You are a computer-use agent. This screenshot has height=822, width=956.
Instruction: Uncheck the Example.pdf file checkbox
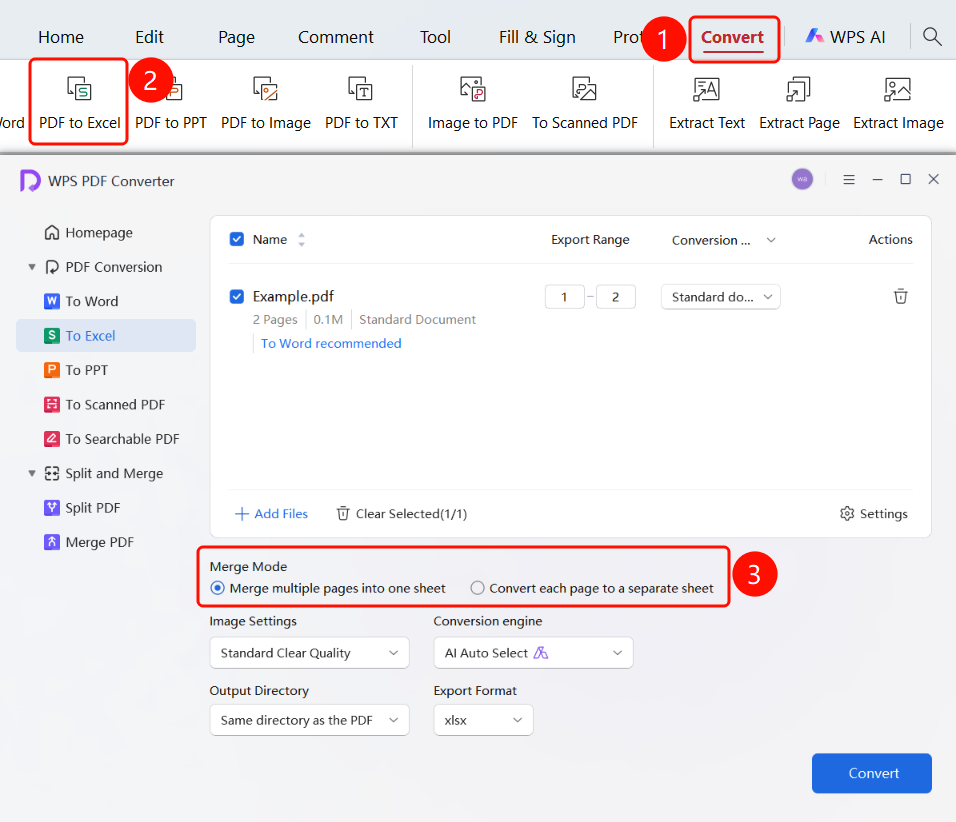(237, 296)
